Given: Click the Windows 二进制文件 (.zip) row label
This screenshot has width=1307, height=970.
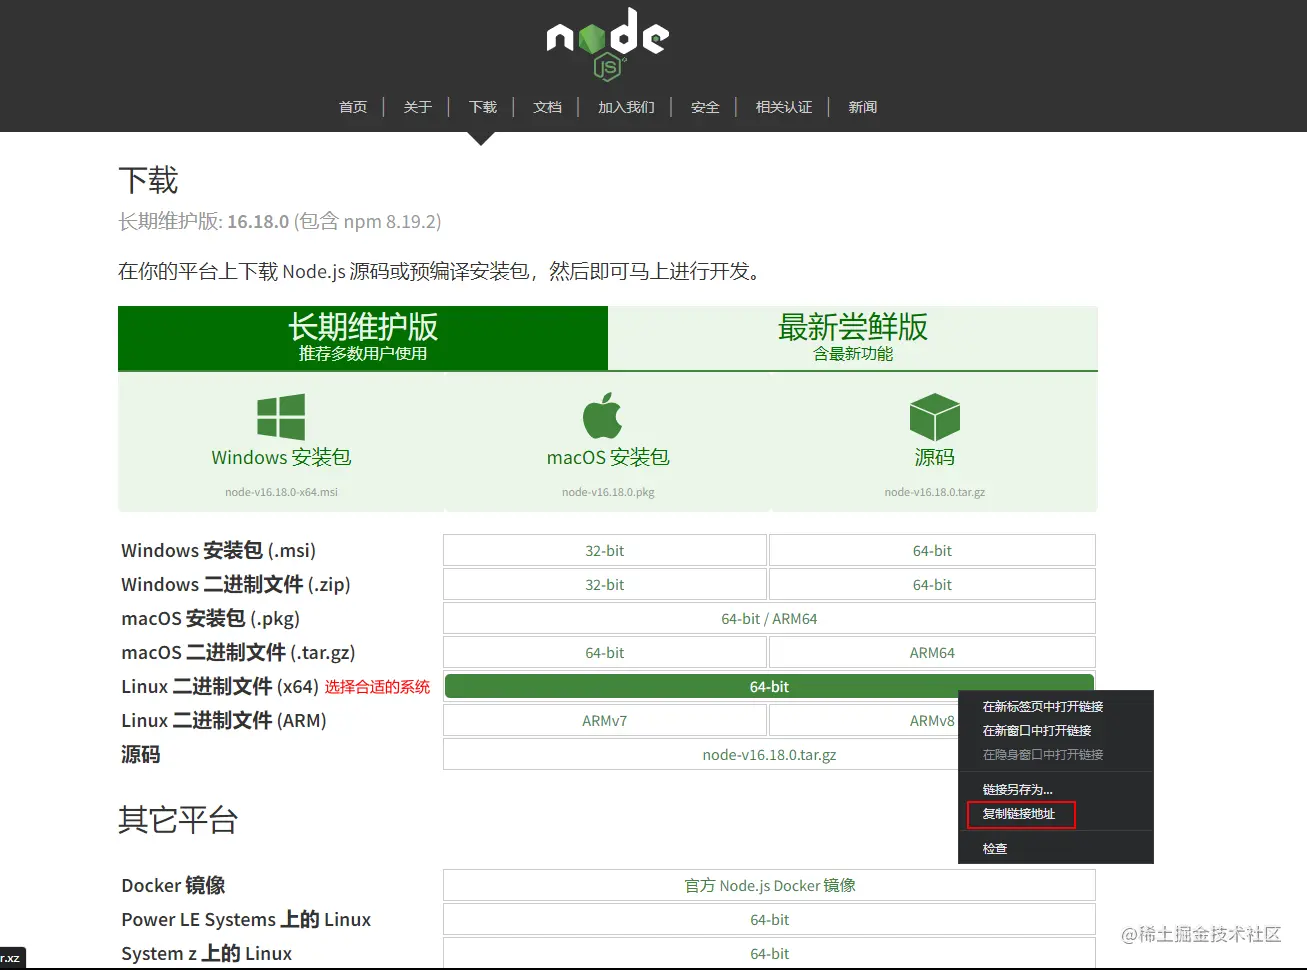Looking at the screenshot, I should pos(236,585).
